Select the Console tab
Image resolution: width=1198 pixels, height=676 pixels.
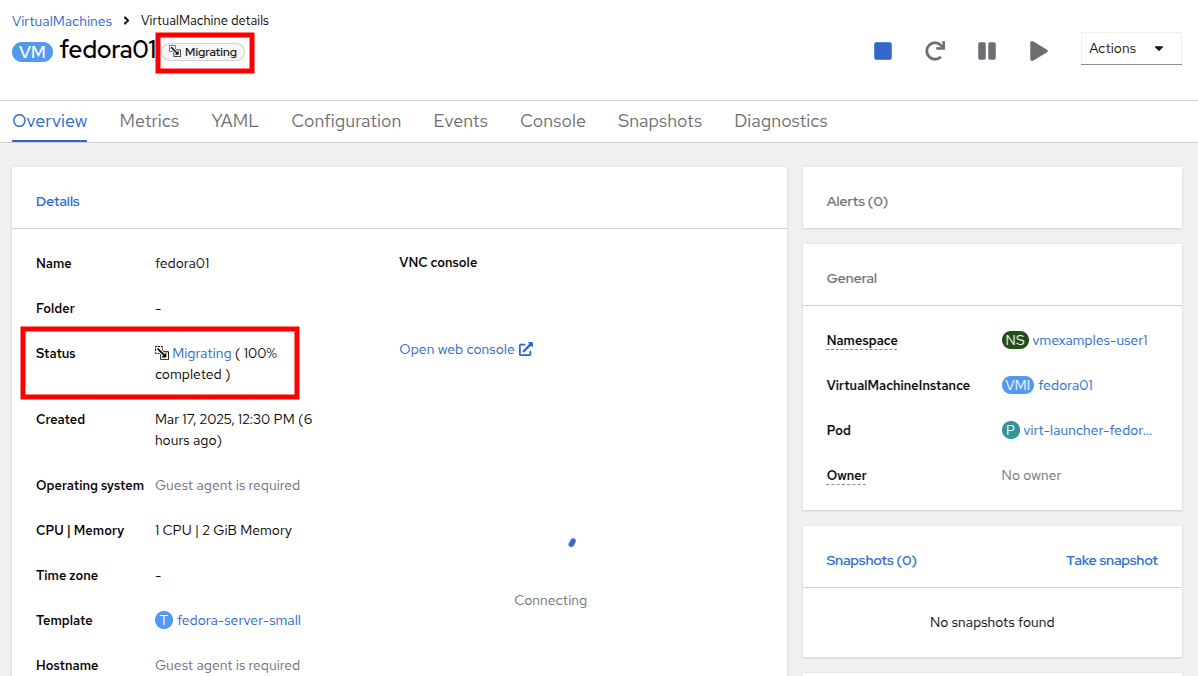point(552,120)
